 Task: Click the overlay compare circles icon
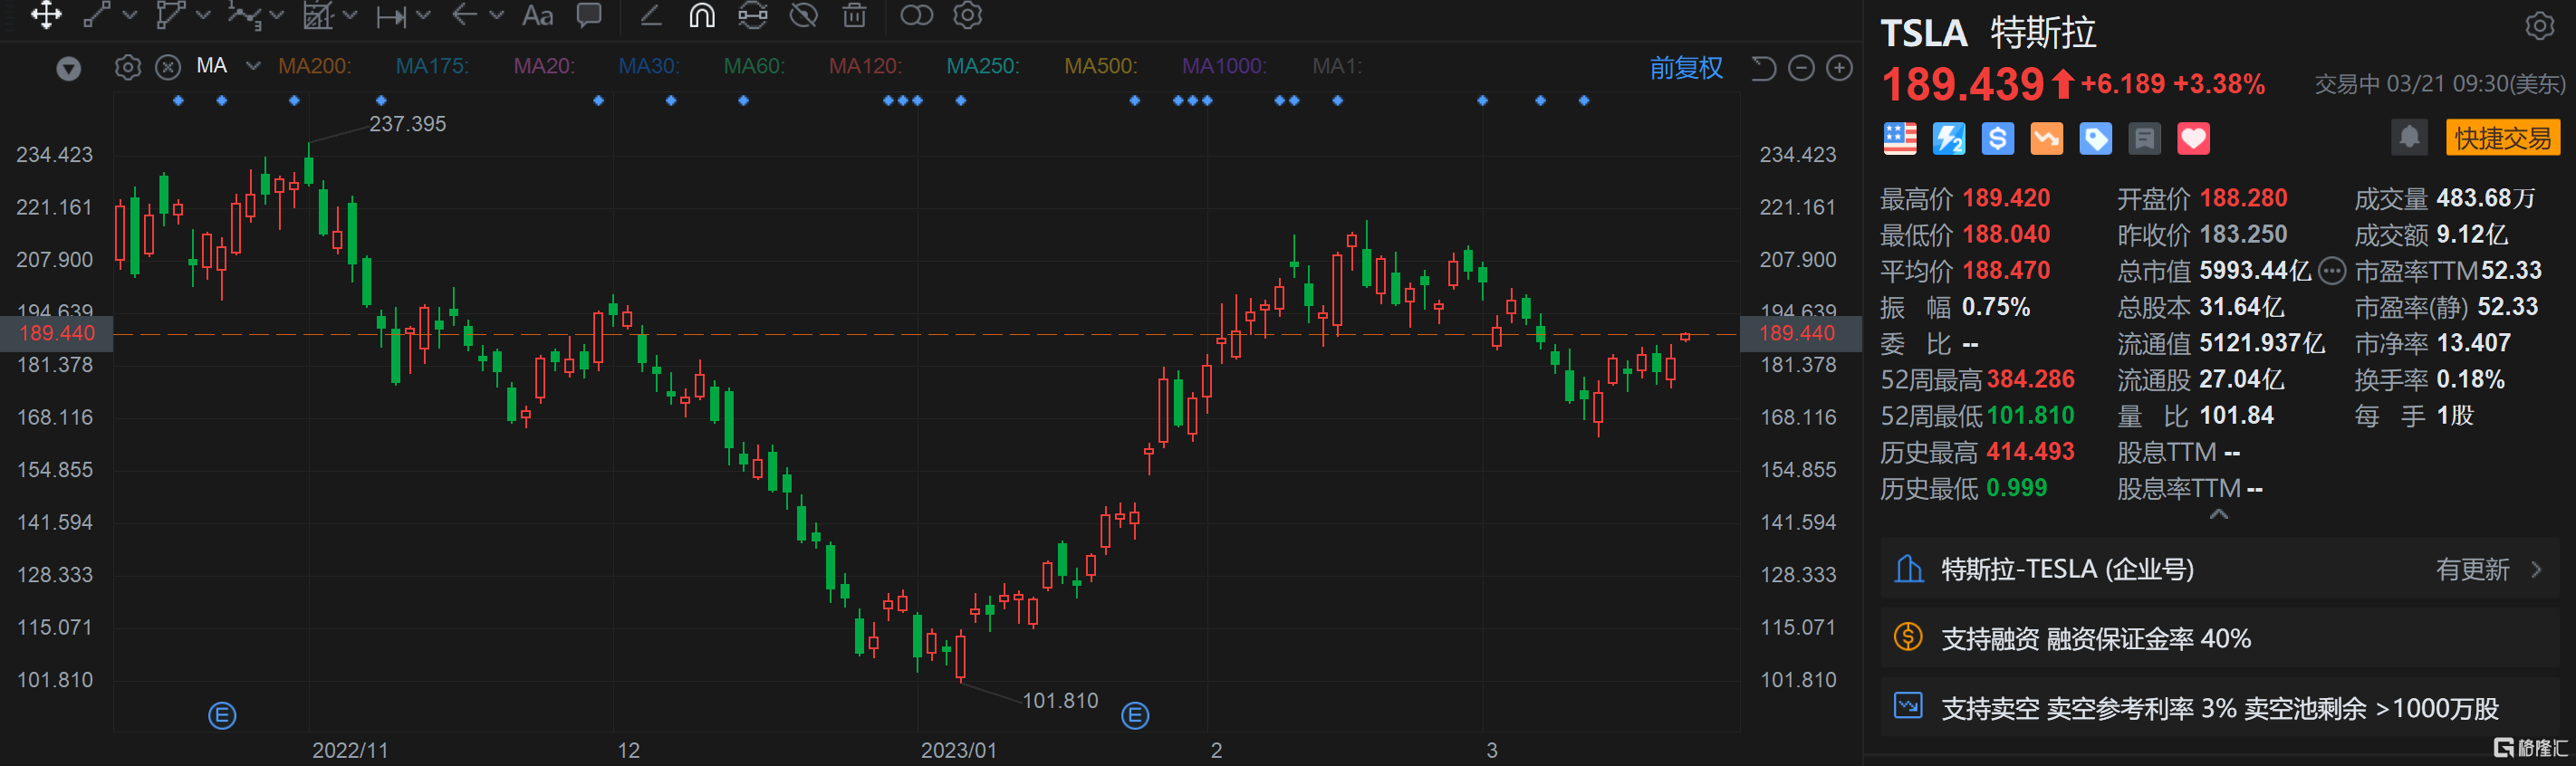[x=916, y=15]
